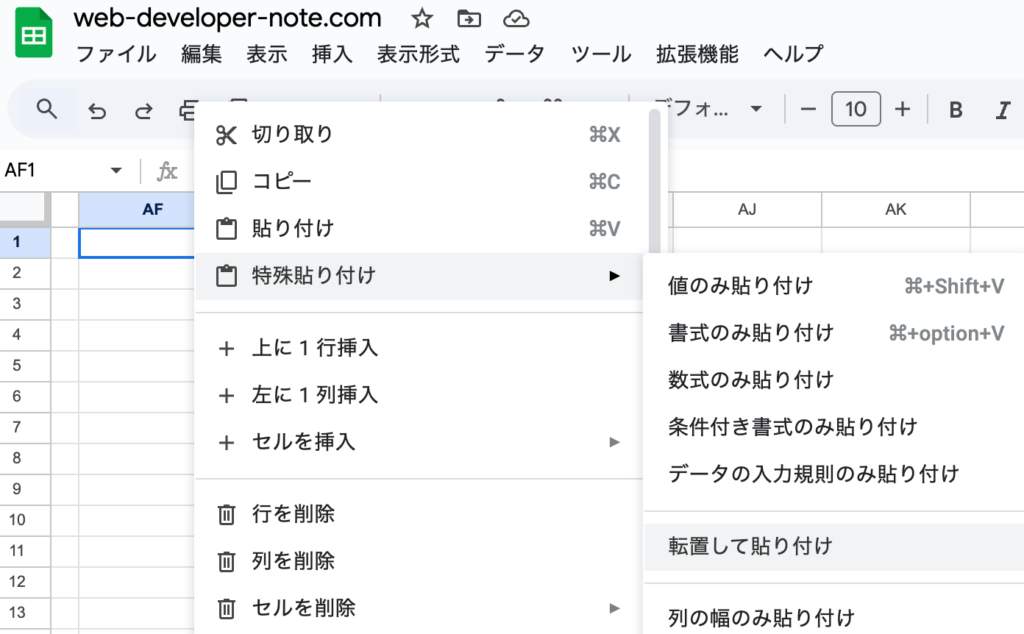Open the データ menu in menu bar
The width and height of the screenshot is (1024, 634).
click(x=515, y=54)
